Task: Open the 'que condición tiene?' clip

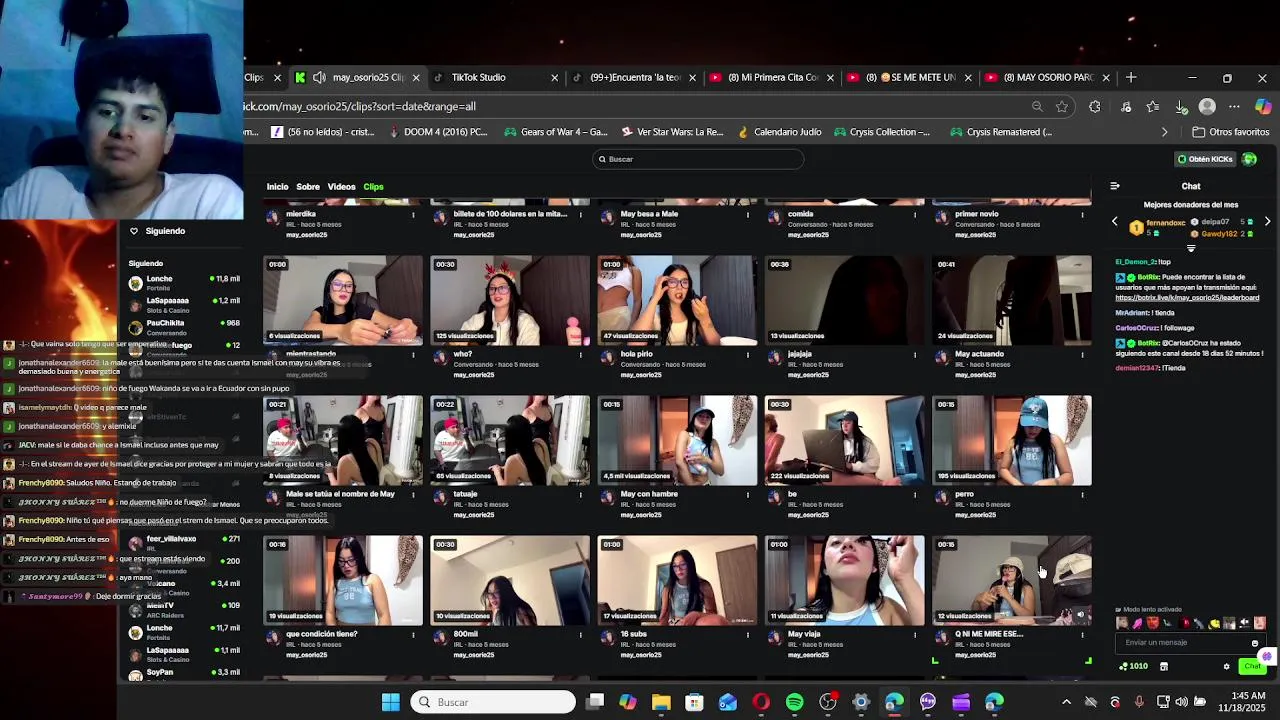Action: [x=343, y=580]
